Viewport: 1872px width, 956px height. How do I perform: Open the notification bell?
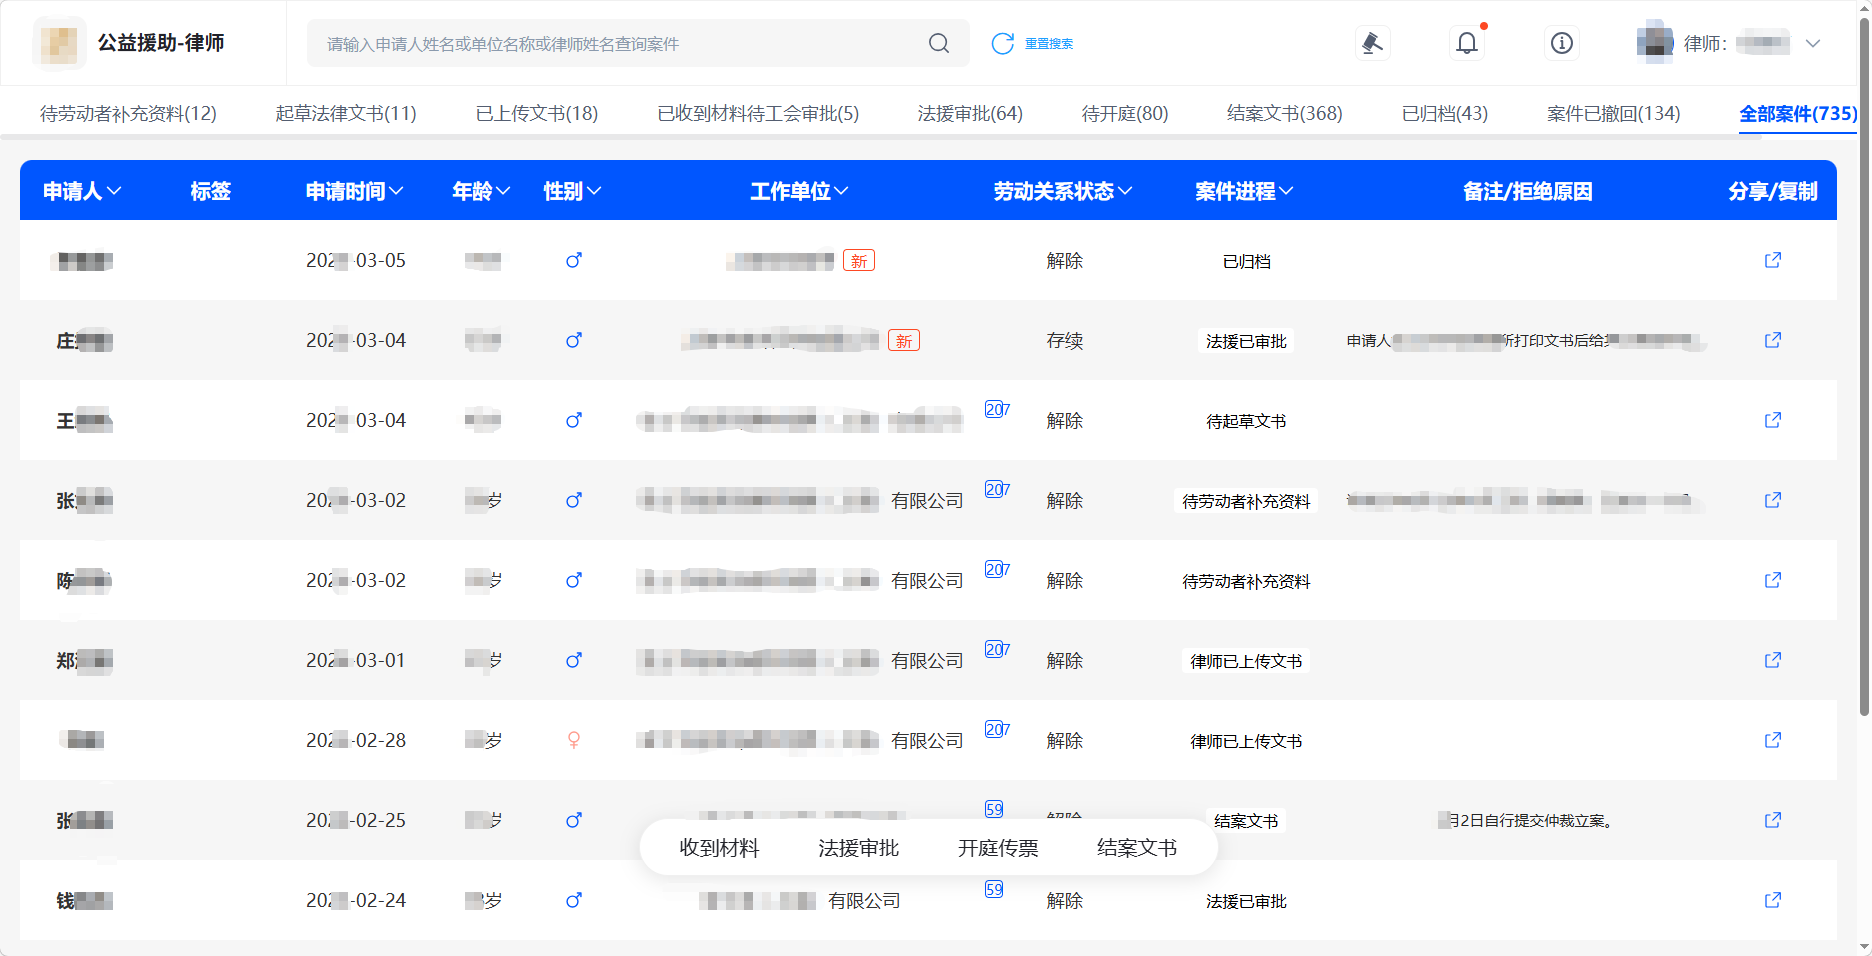click(1466, 43)
